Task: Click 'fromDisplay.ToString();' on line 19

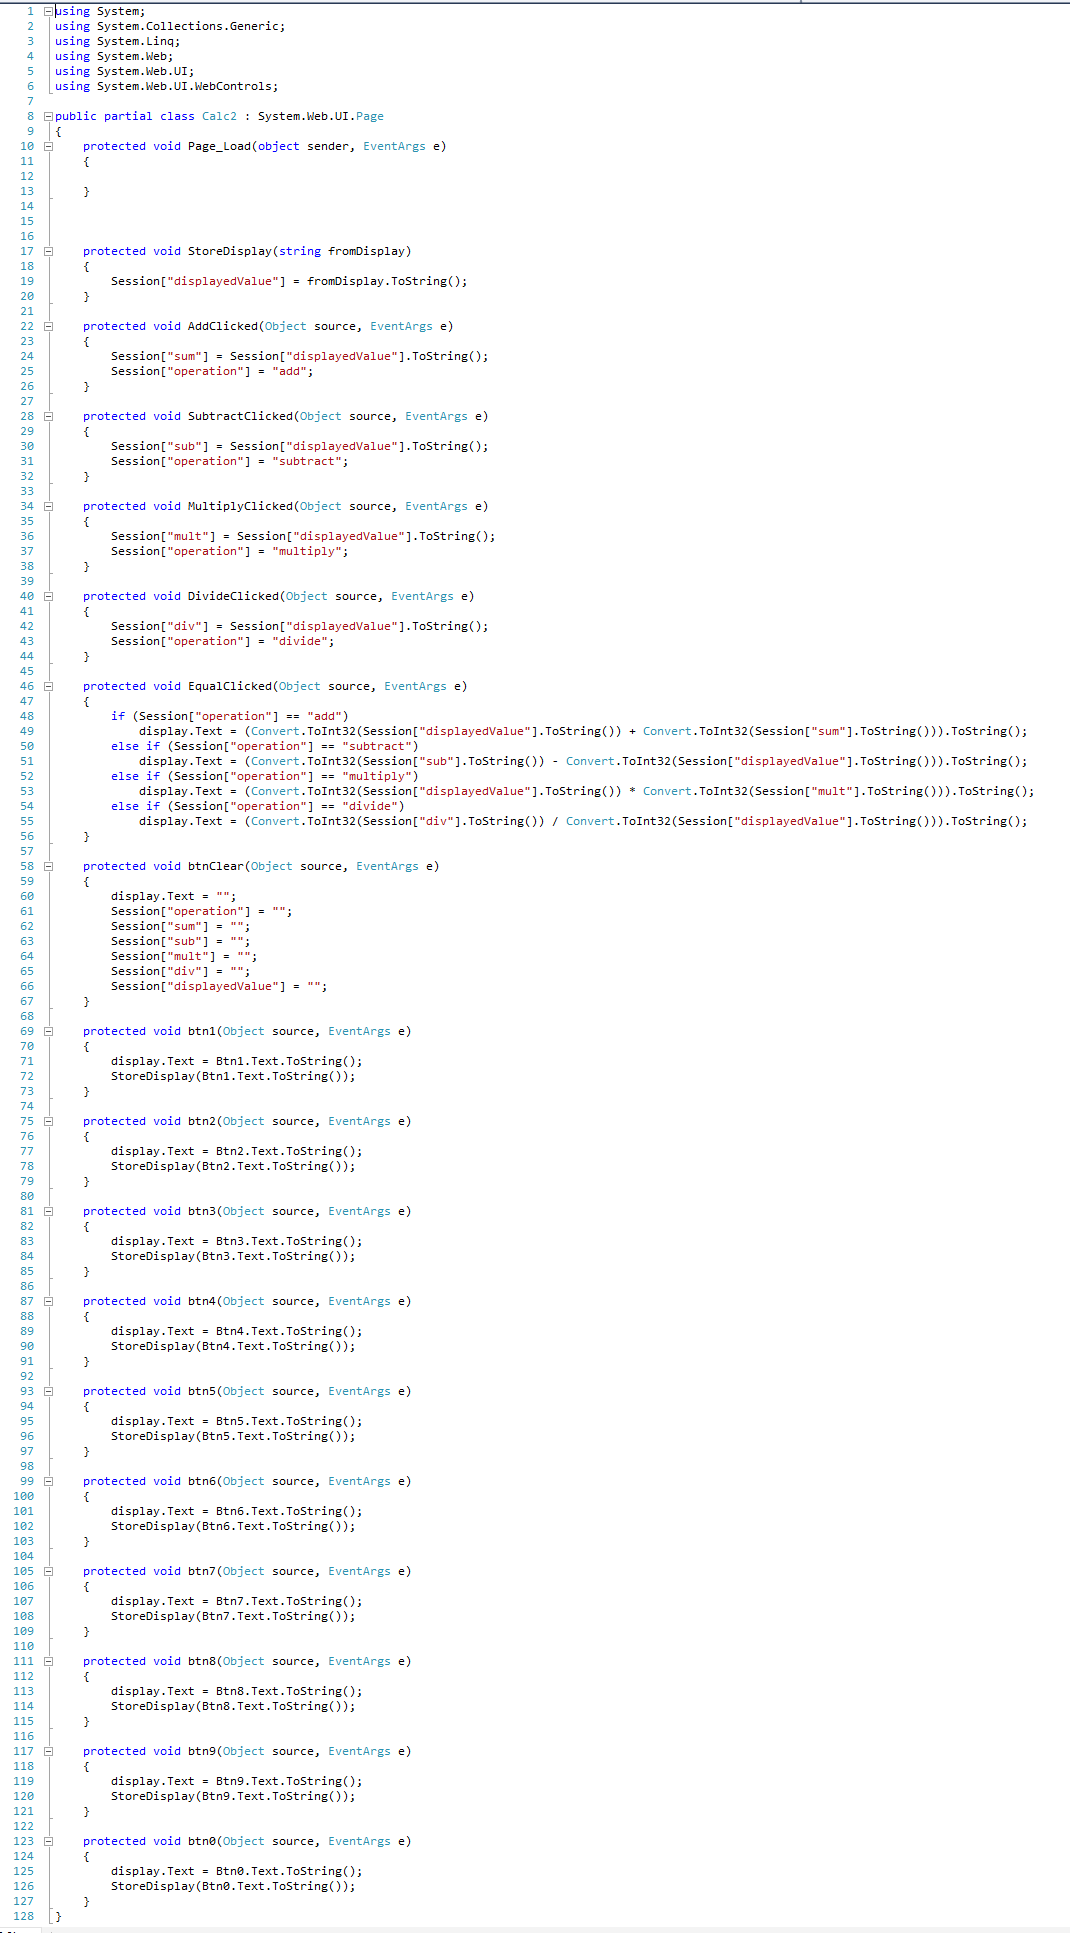Action: pos(387,281)
